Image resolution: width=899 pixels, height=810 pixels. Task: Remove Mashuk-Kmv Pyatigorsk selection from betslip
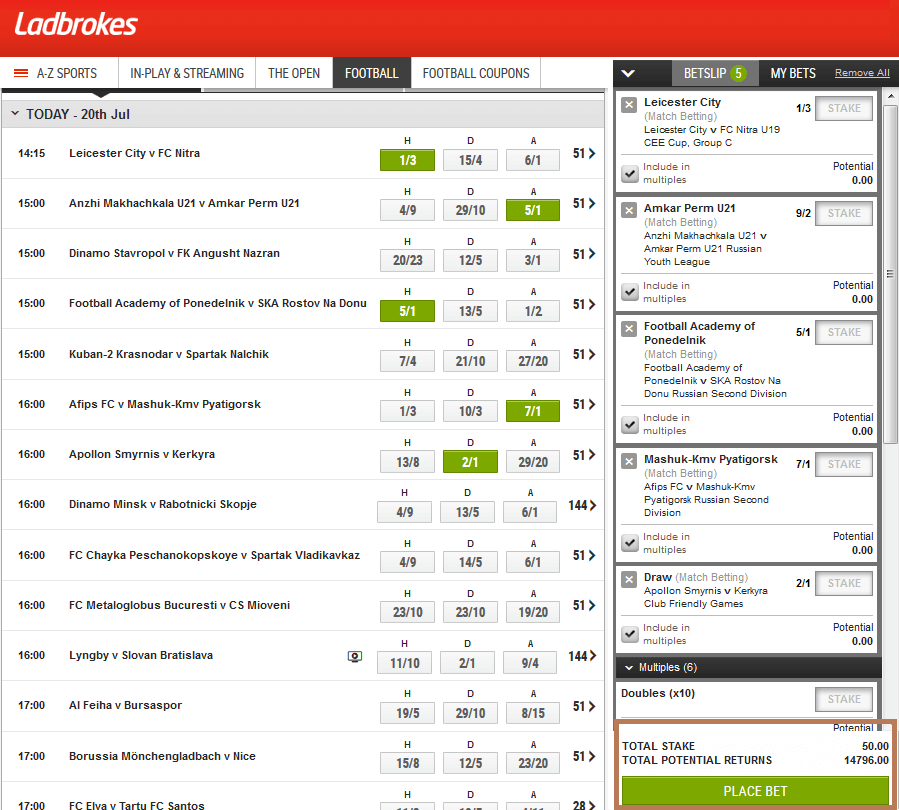629,461
